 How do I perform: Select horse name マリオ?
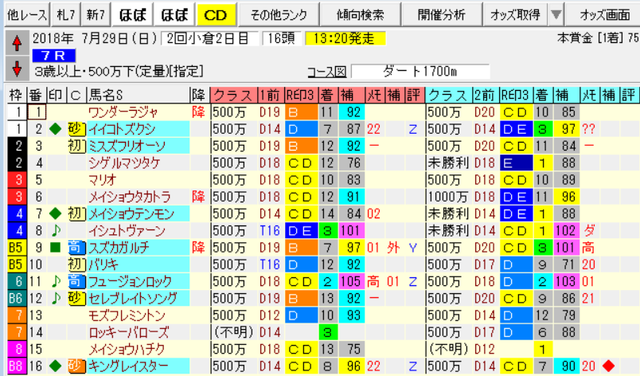pos(102,180)
